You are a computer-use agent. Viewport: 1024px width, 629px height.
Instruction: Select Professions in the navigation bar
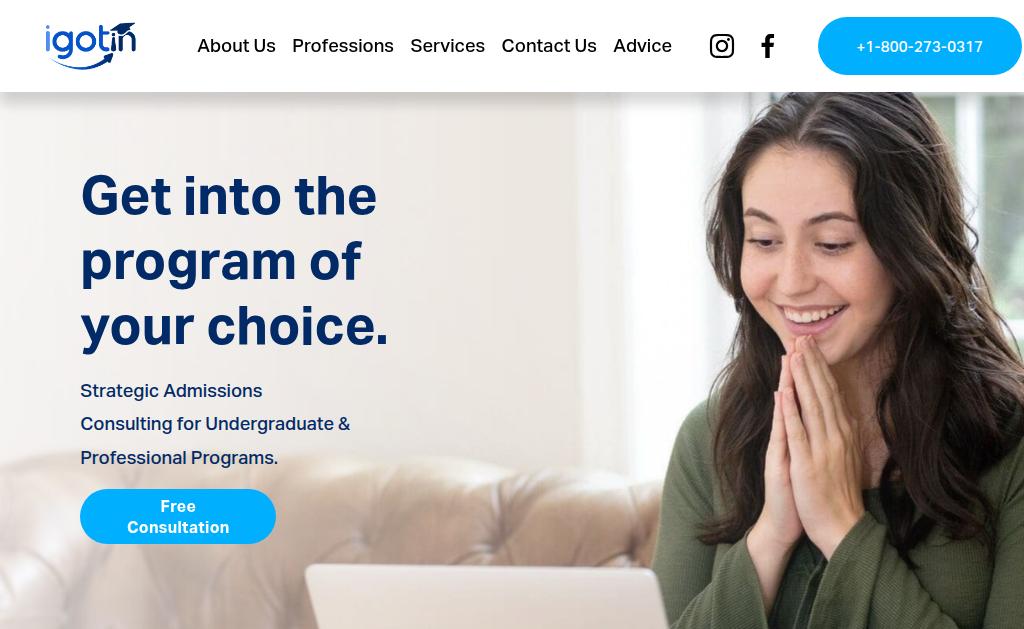click(x=343, y=46)
